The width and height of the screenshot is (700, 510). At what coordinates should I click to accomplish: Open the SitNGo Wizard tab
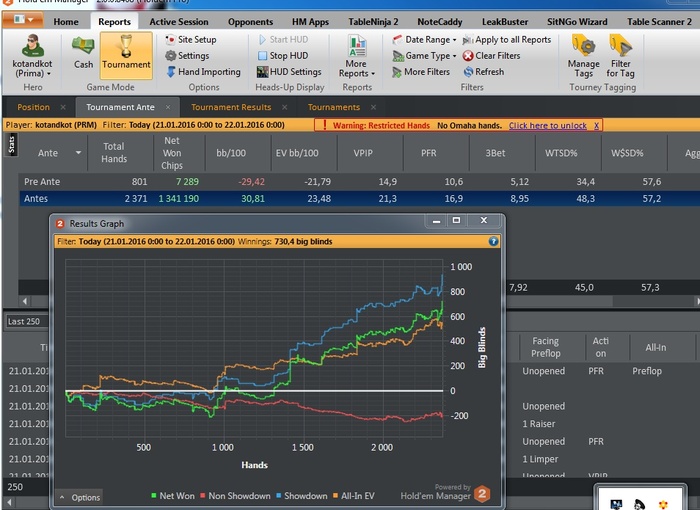pyautogui.click(x=577, y=22)
